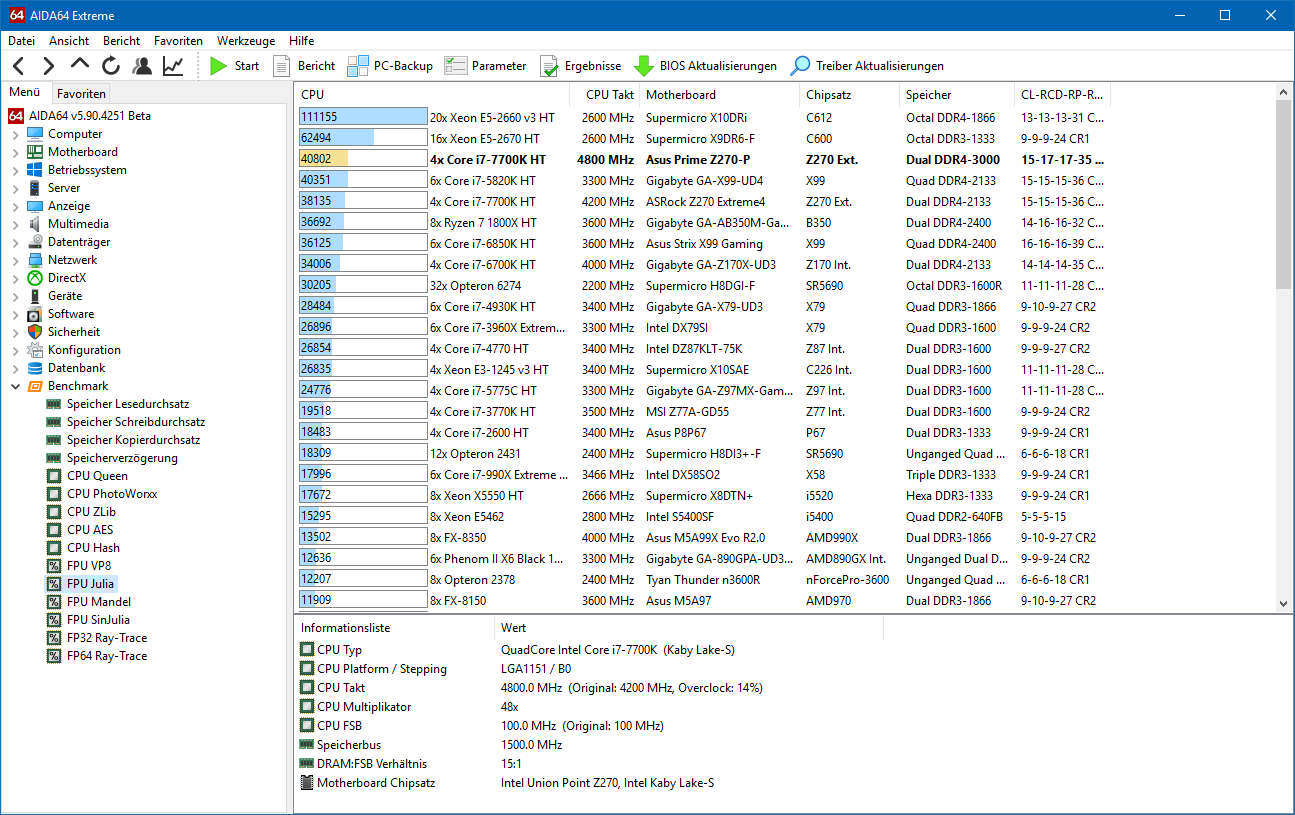Select the Multimedia speaker icon
Screen dimensions: 1295x815
[x=36, y=224]
